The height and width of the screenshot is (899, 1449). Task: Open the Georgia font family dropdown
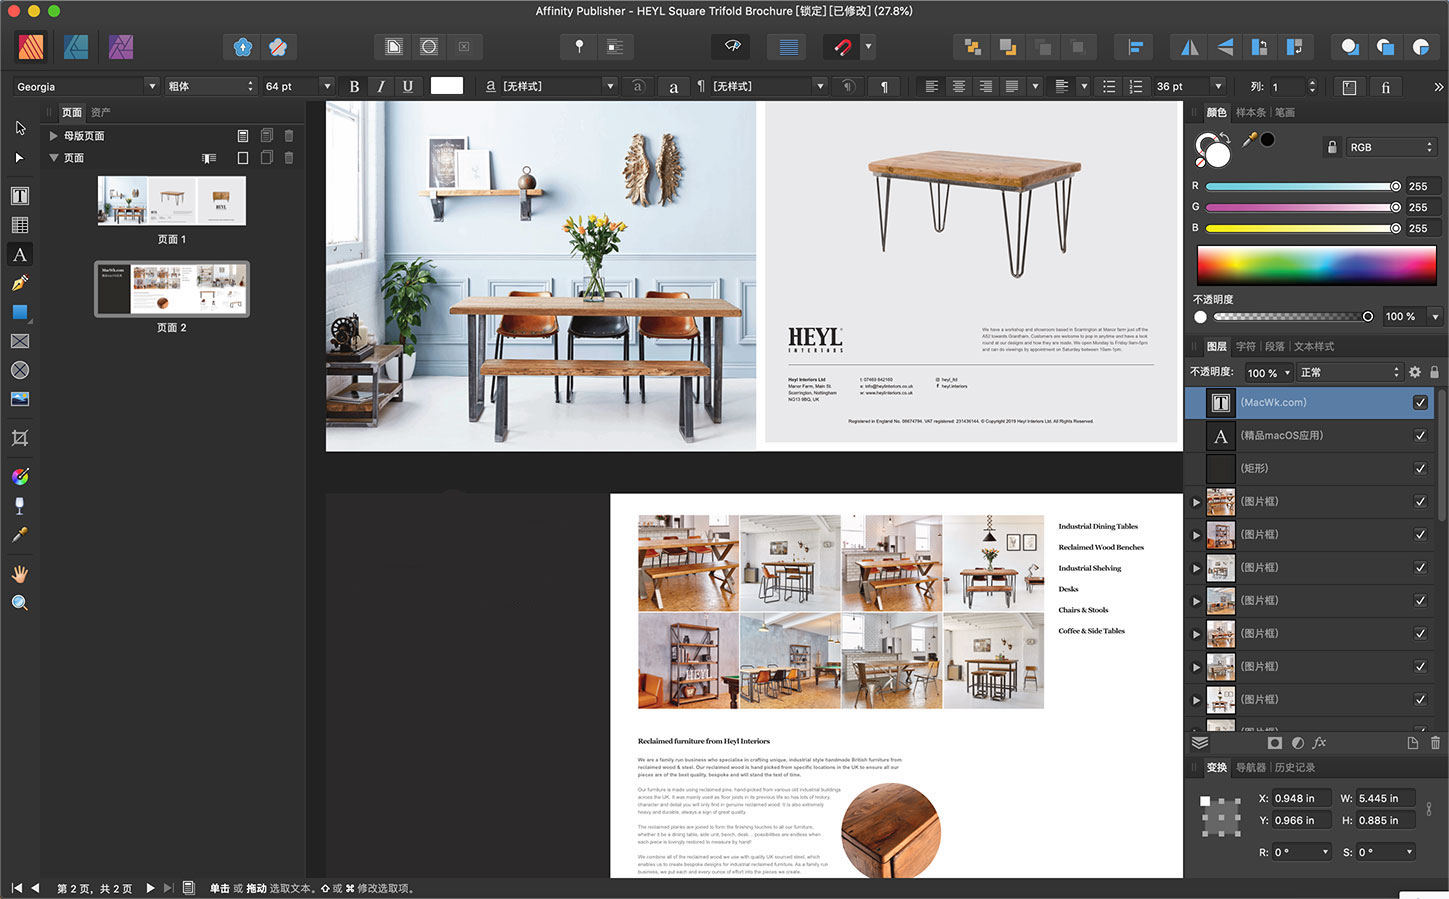tap(152, 87)
